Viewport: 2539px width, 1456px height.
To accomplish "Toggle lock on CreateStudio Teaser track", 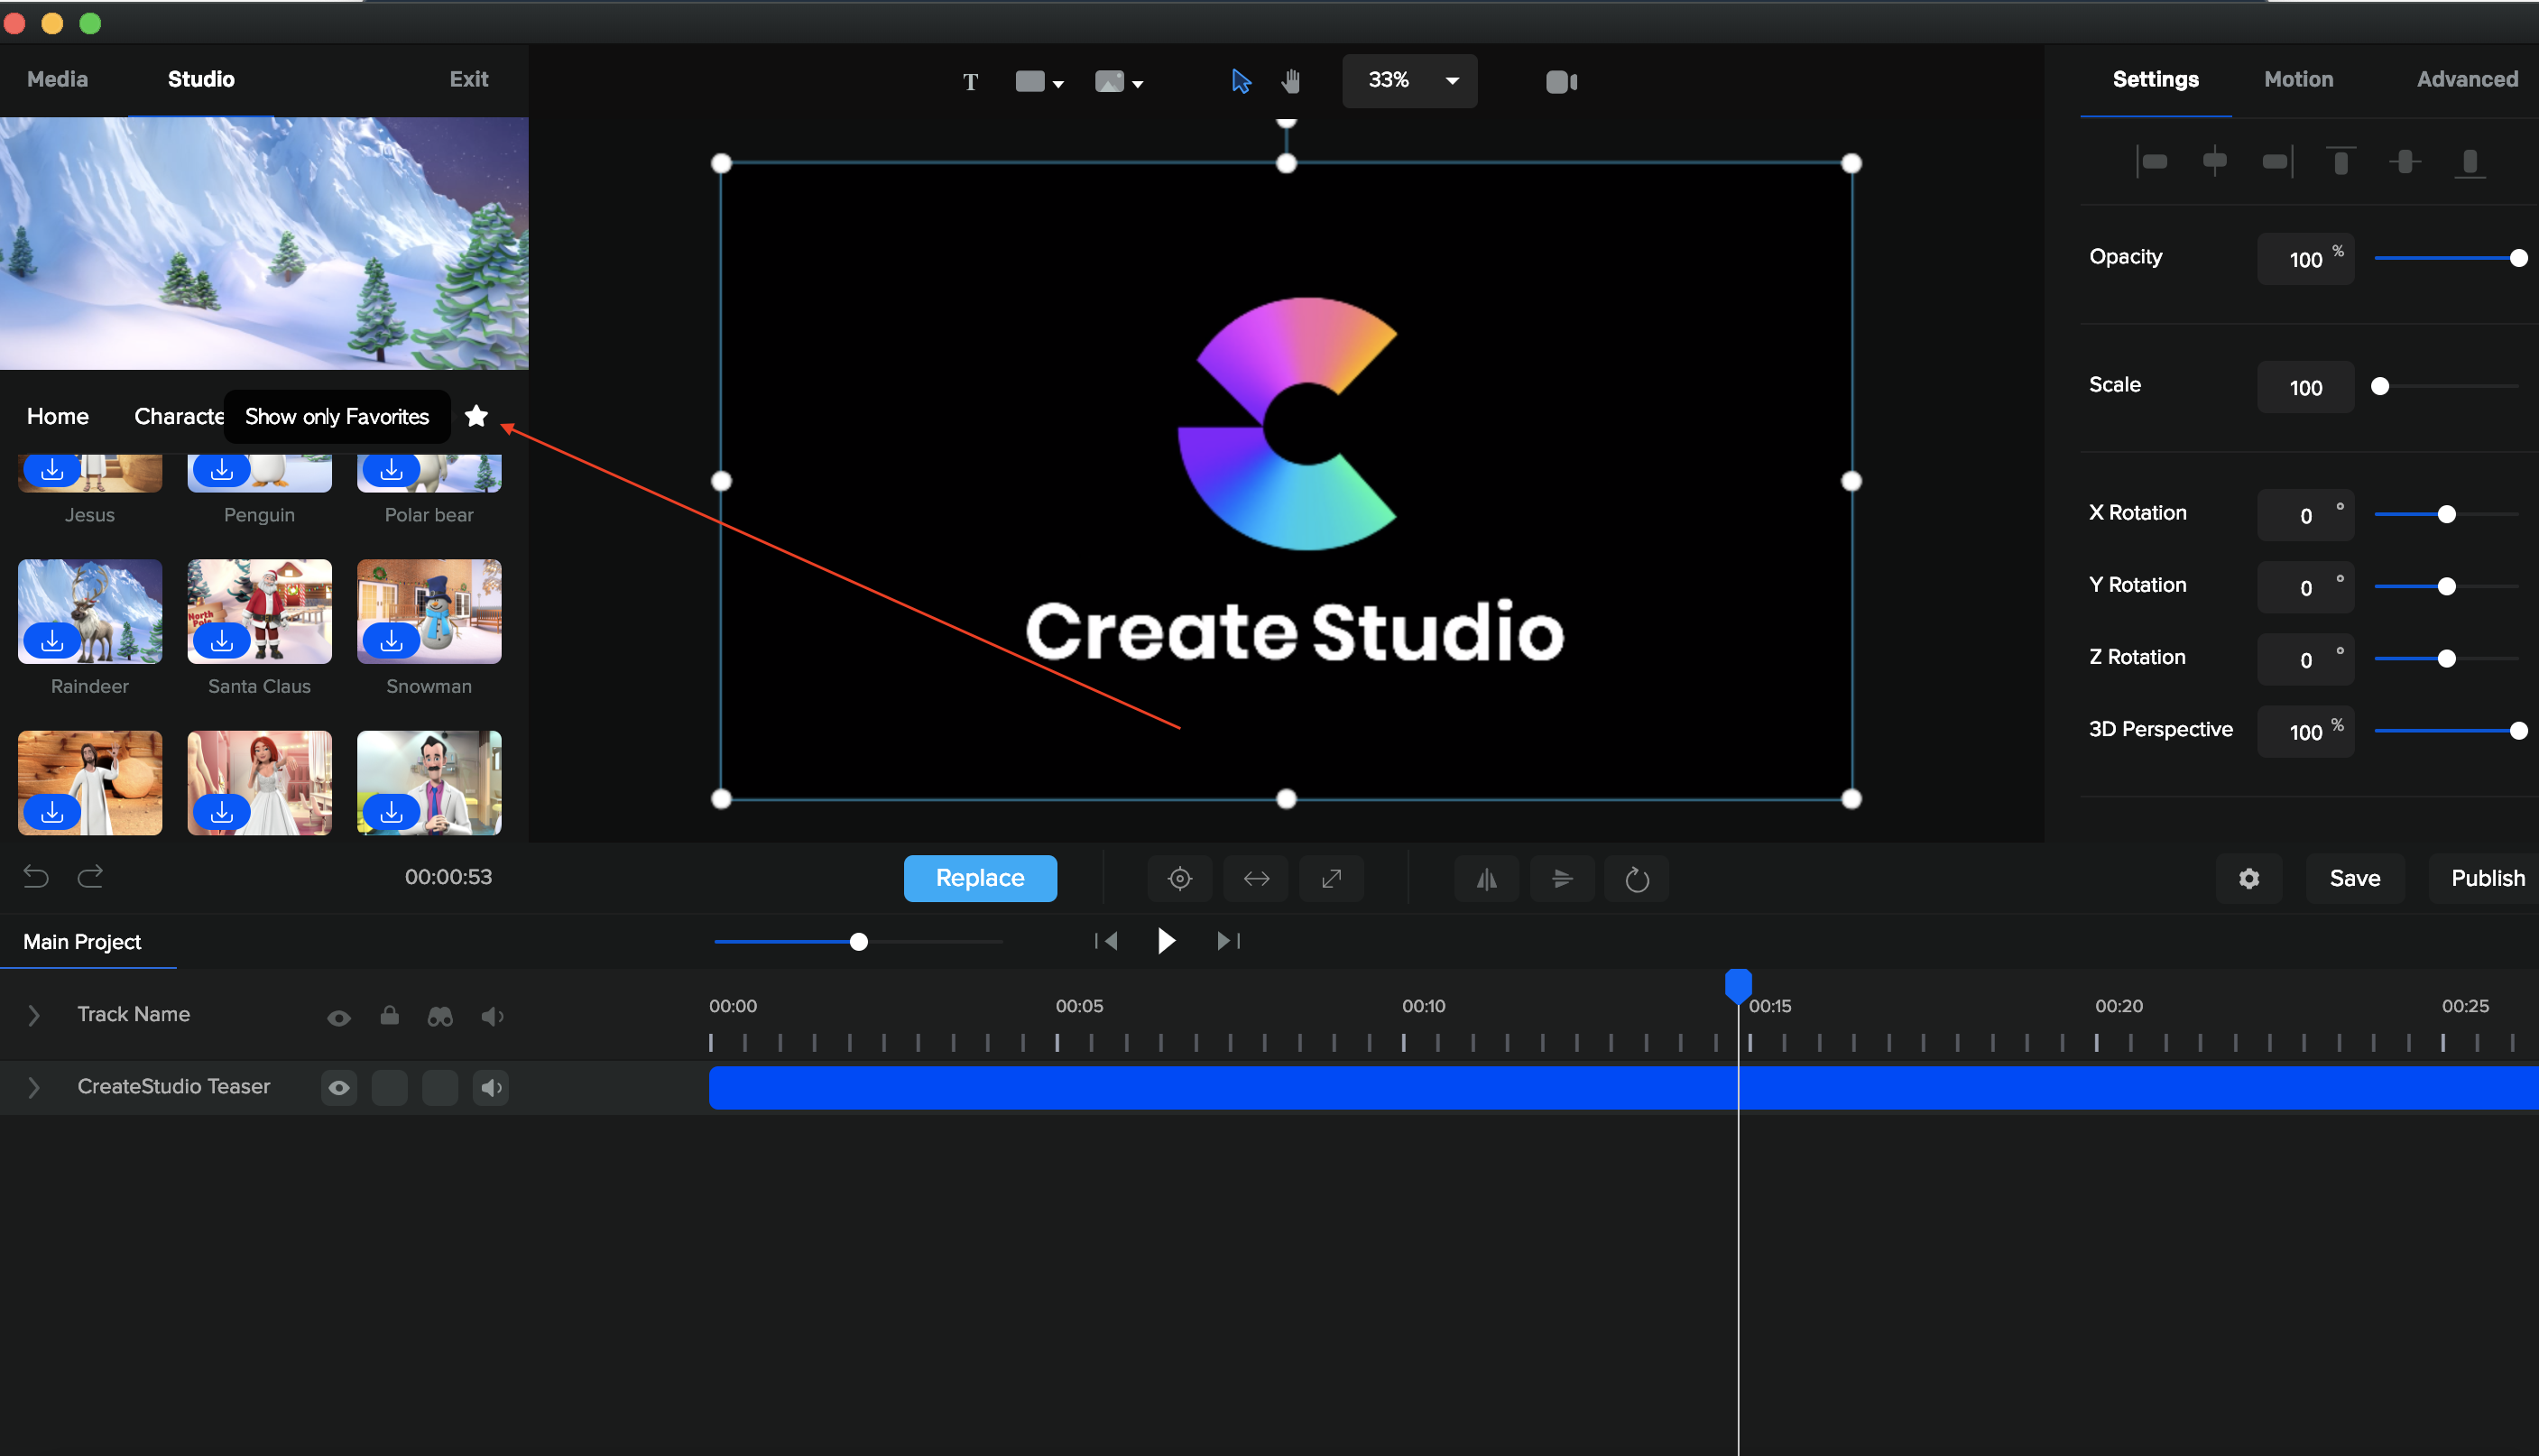I will [389, 1087].
